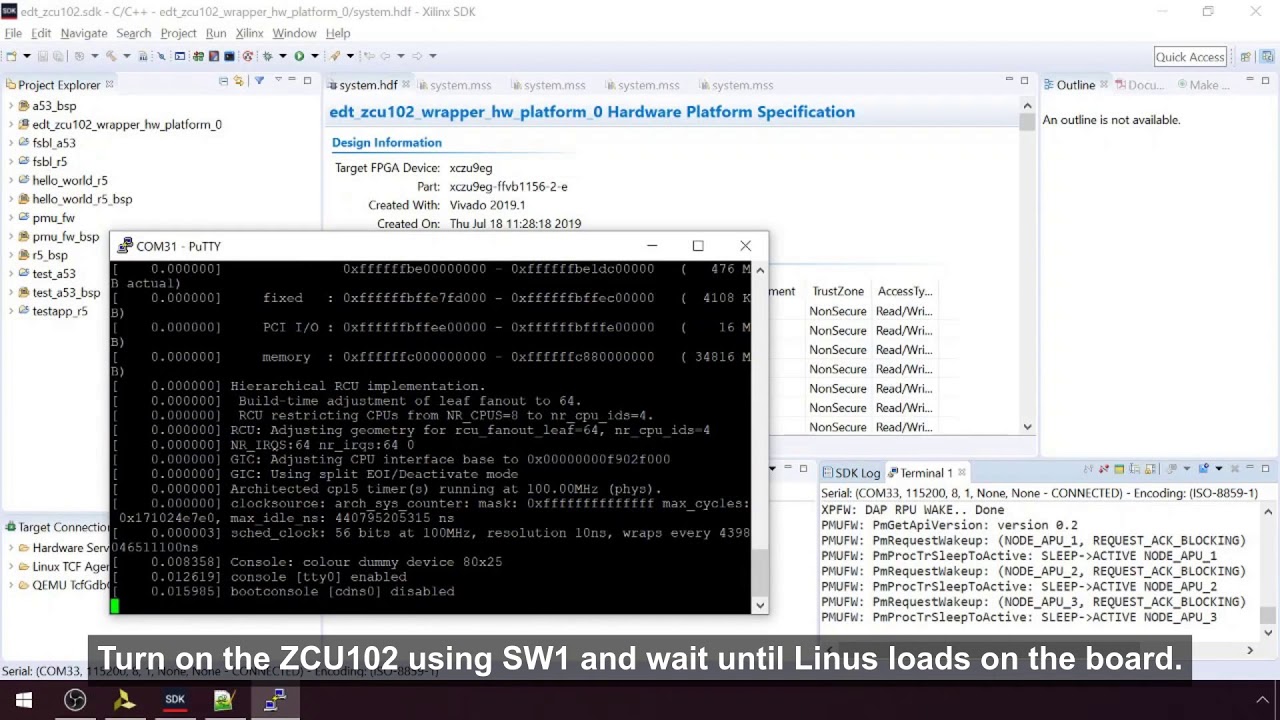Click the New wizard toolbar icon

11,56
